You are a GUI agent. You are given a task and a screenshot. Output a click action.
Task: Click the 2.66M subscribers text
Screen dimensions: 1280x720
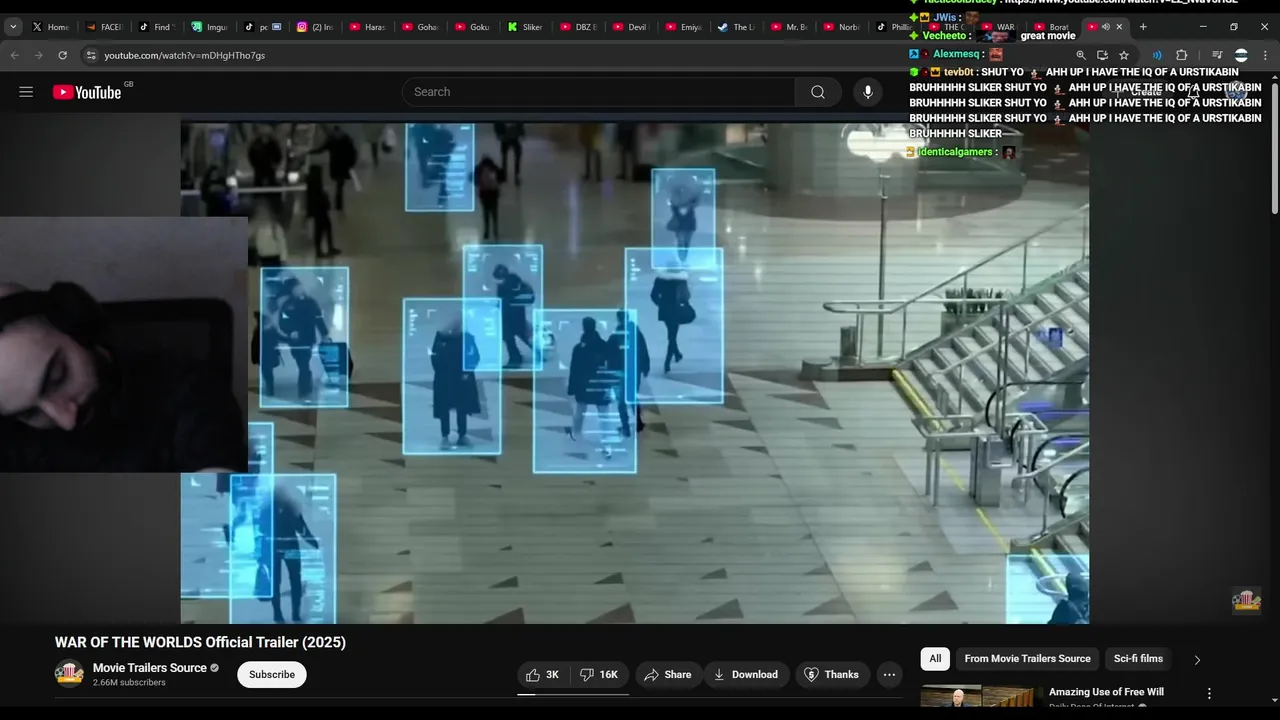pyautogui.click(x=129, y=683)
